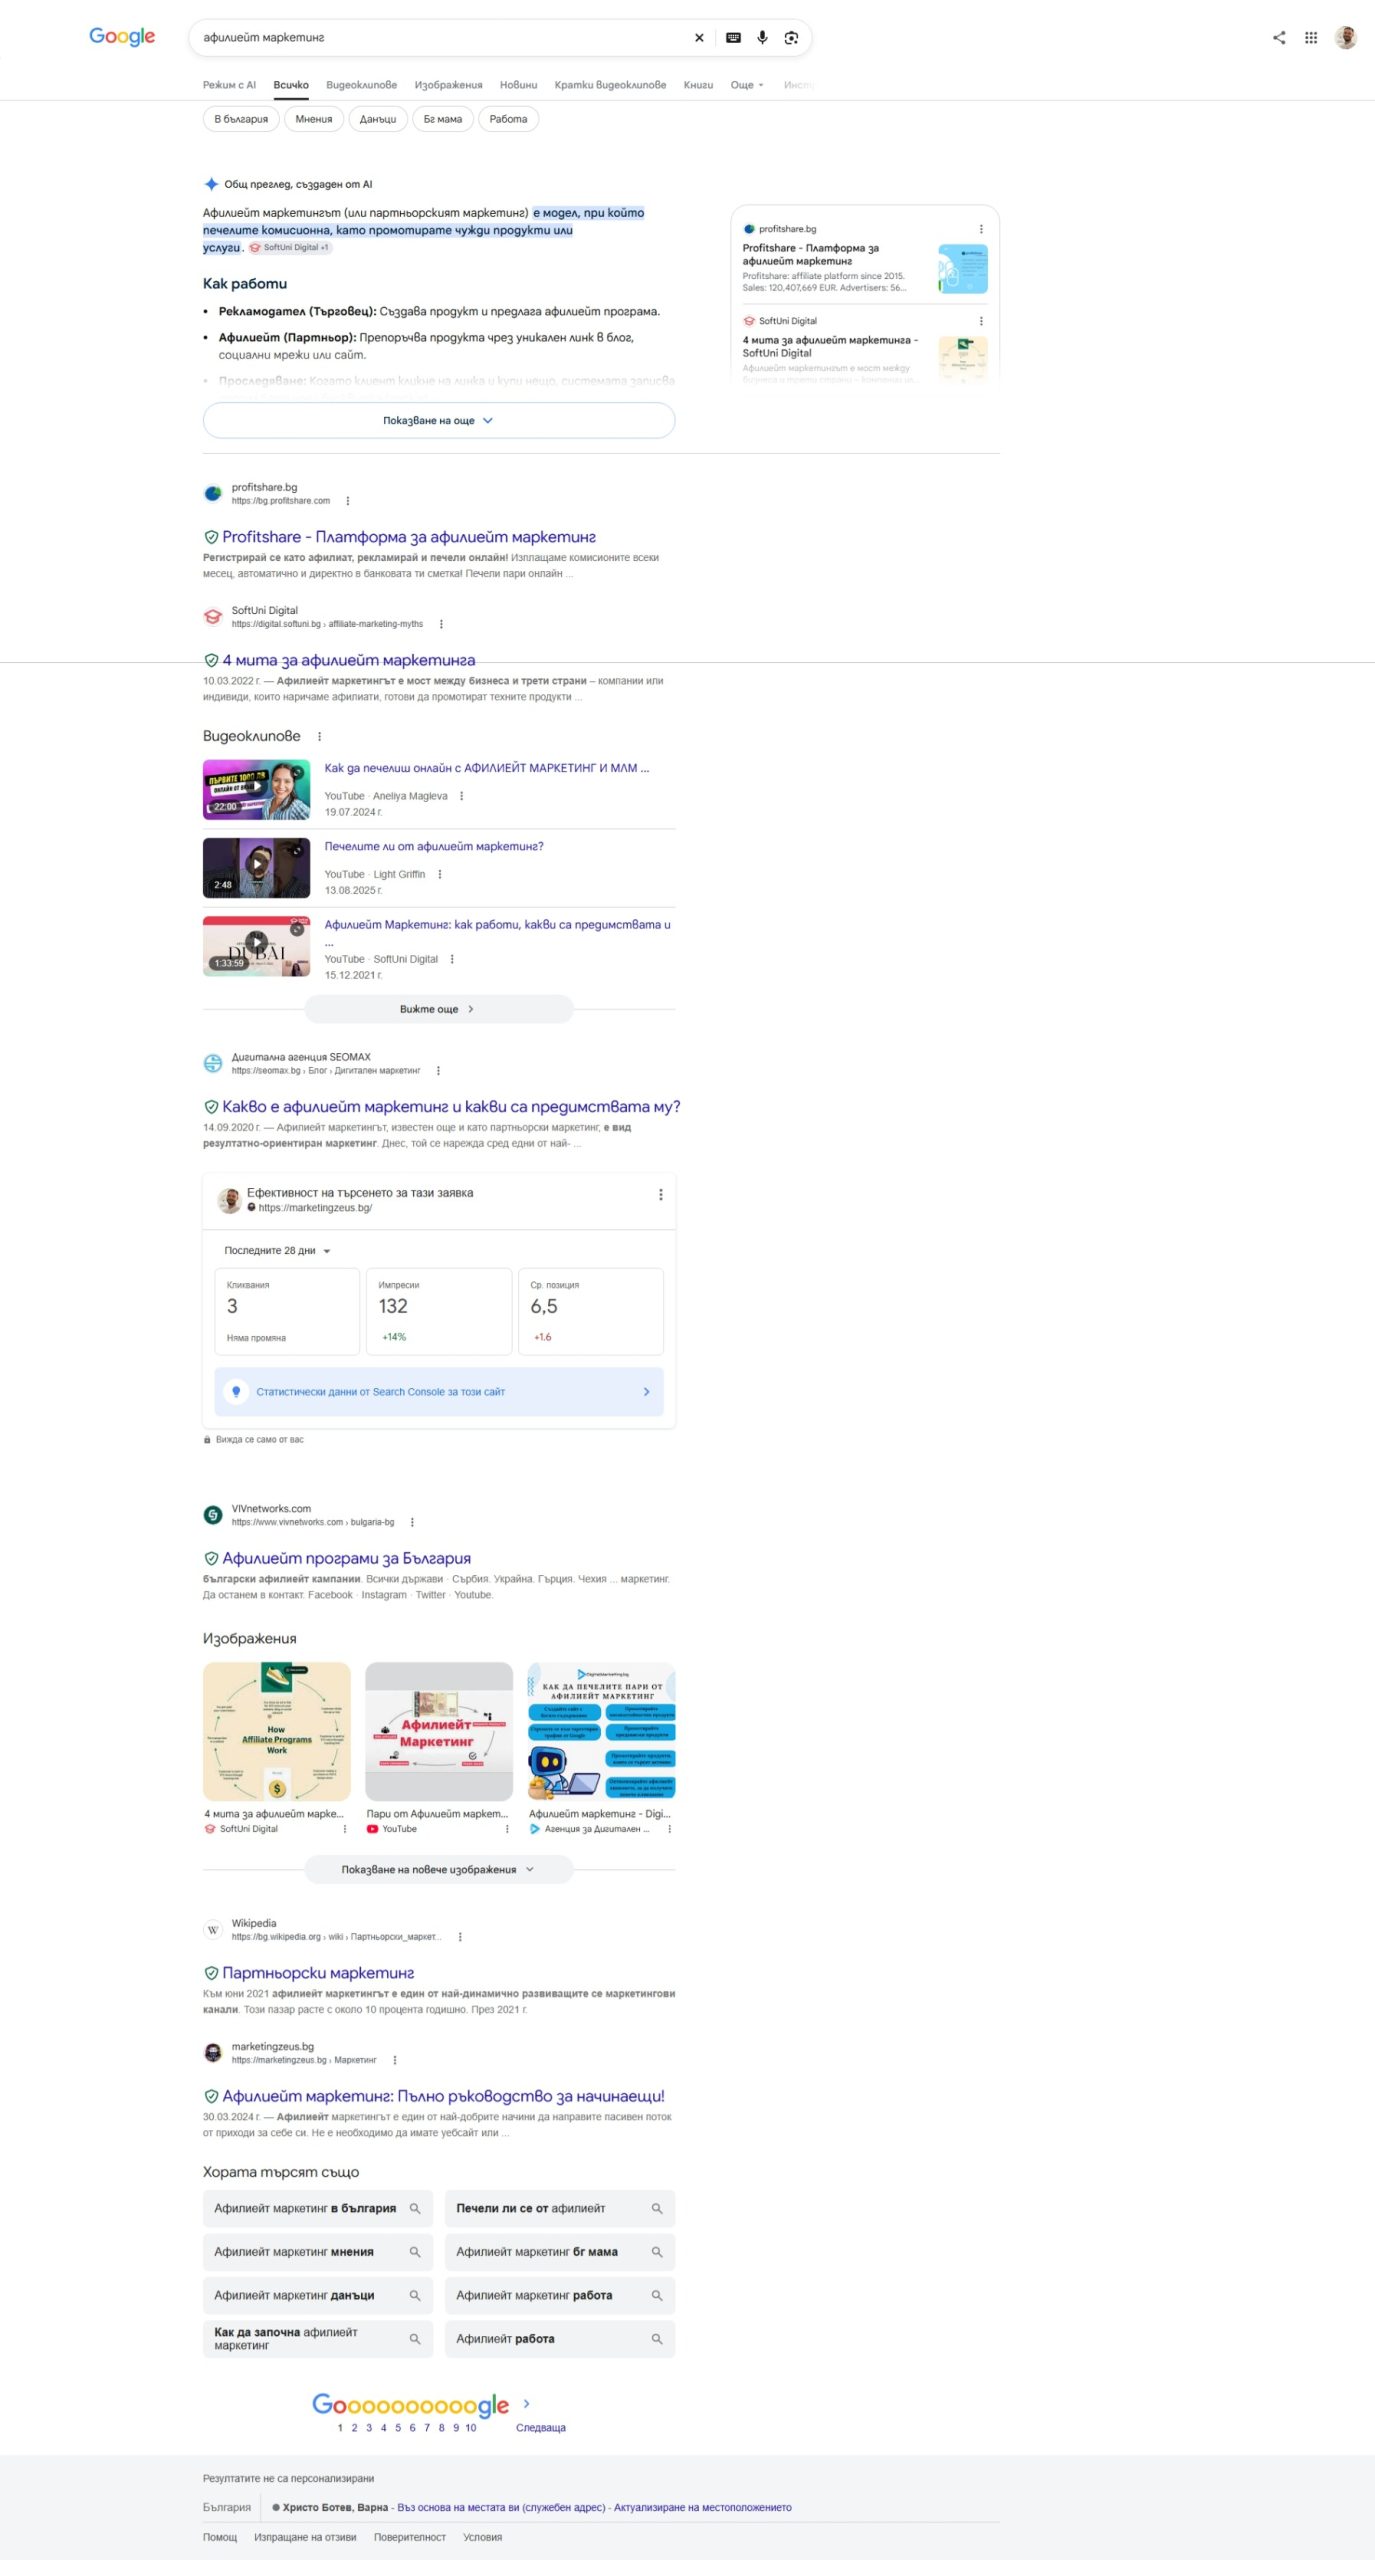Start voice search with the microphone icon
The image size is (1375, 2560).
(762, 38)
